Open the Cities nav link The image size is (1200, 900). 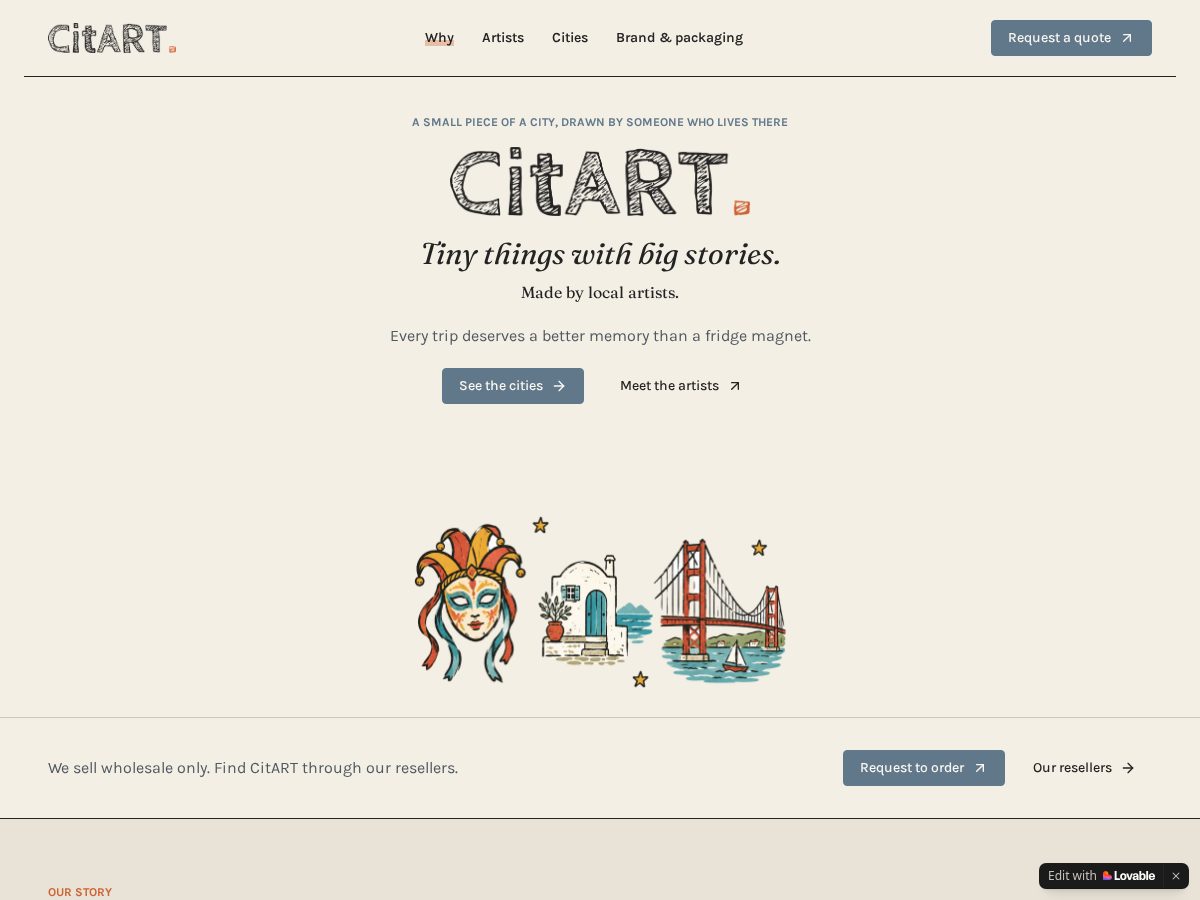[570, 38]
